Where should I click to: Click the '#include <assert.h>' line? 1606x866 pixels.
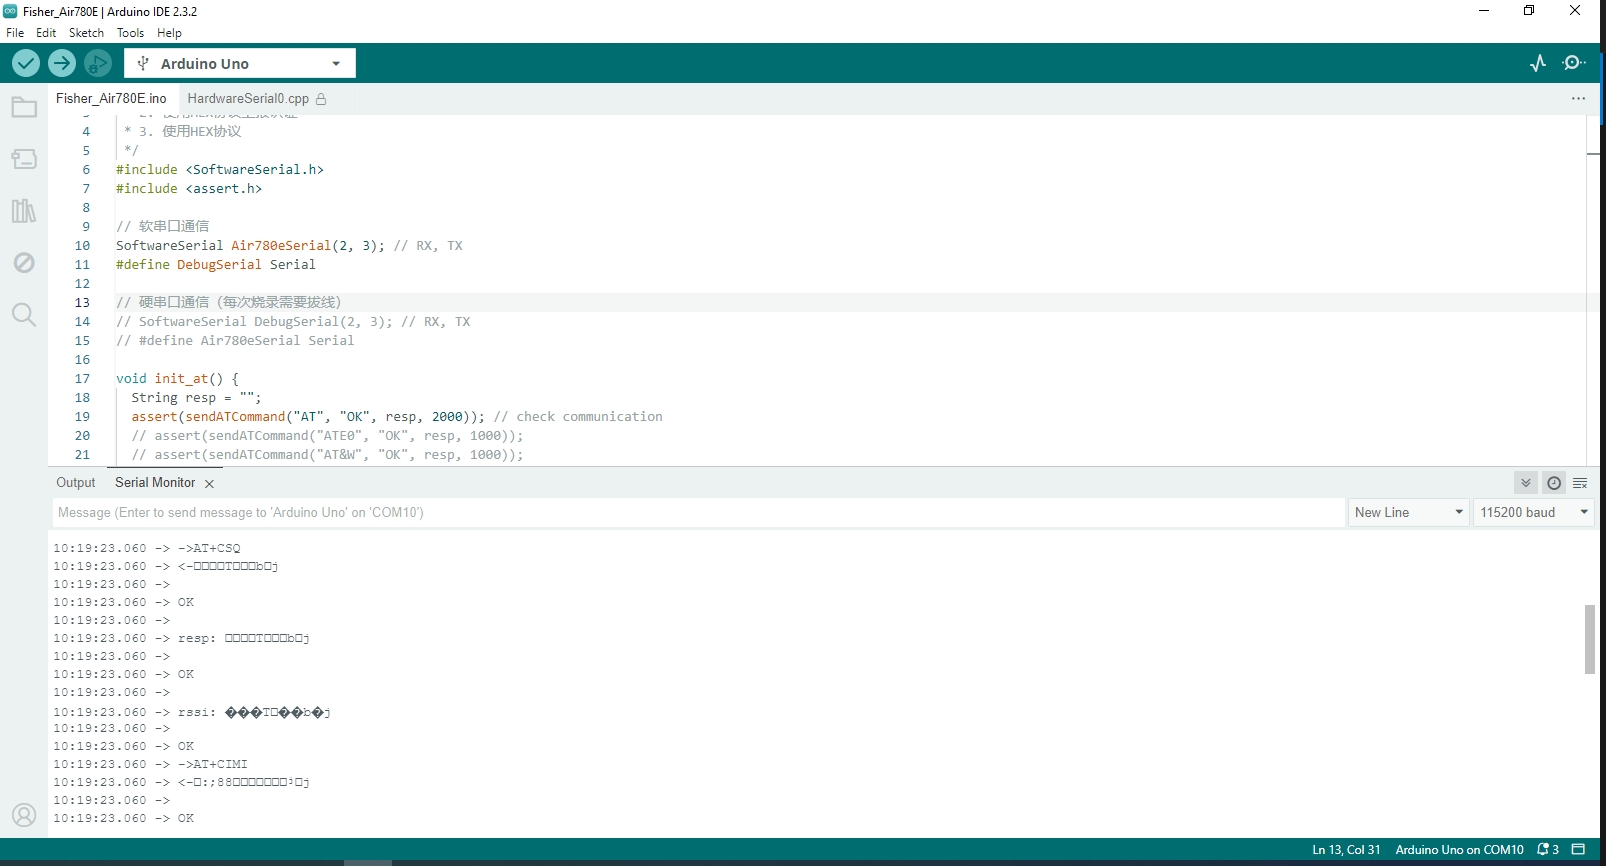(x=189, y=189)
